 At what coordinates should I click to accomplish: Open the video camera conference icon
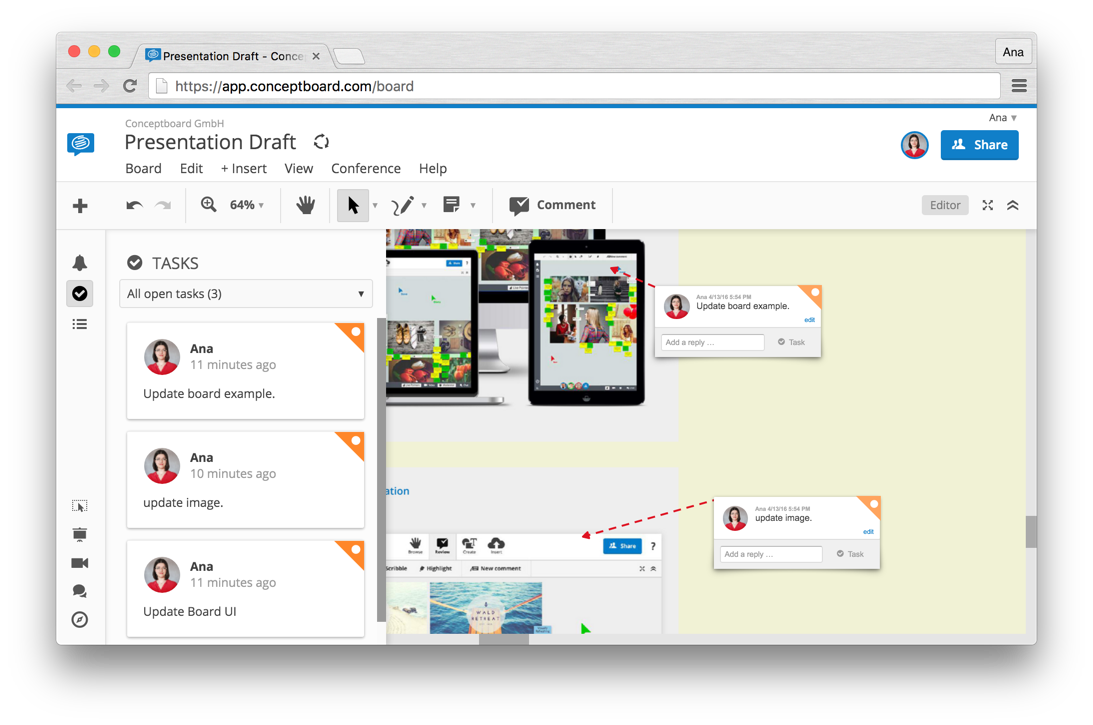80,563
